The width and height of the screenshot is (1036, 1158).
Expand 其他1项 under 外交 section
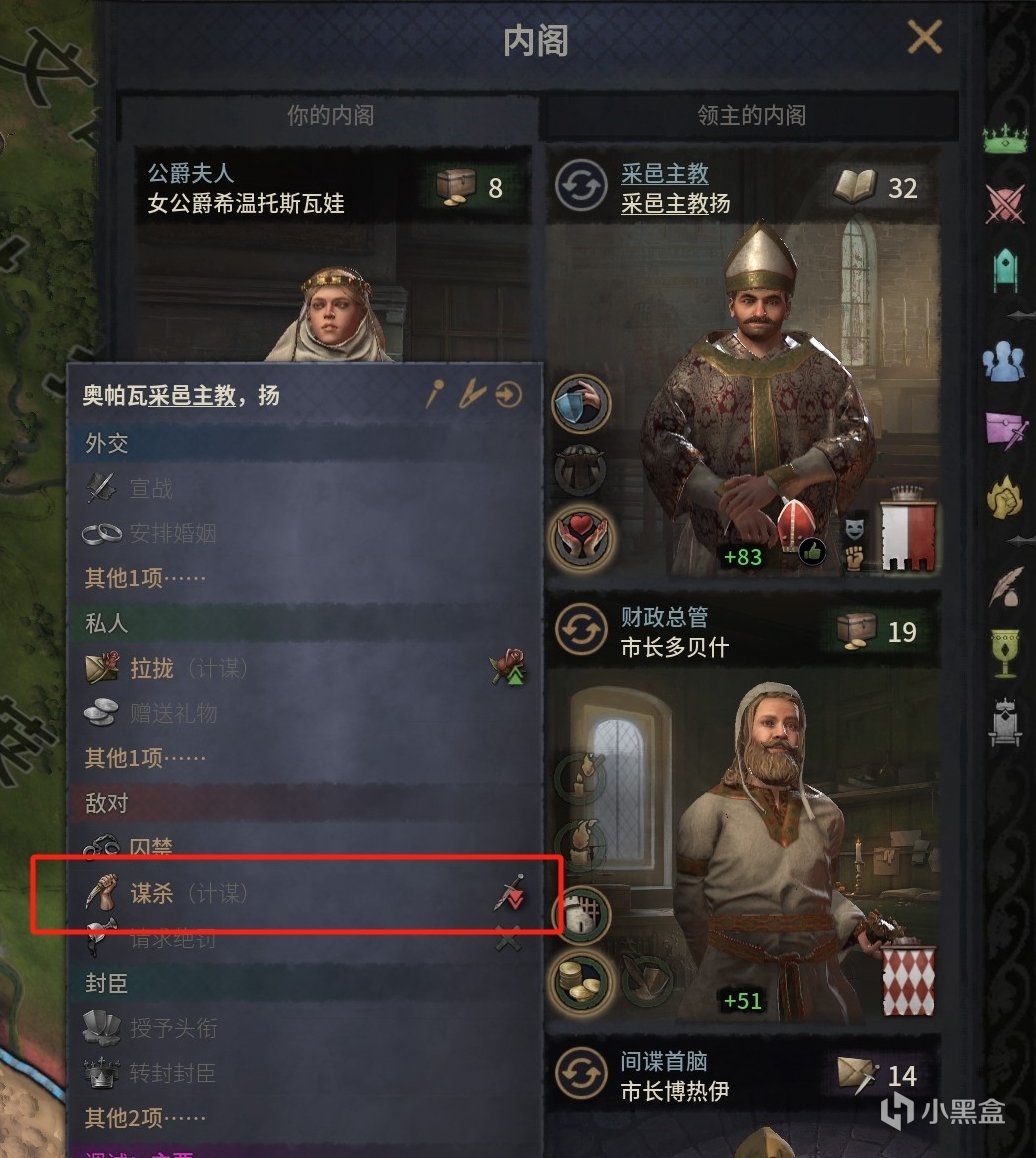pyautogui.click(x=145, y=578)
